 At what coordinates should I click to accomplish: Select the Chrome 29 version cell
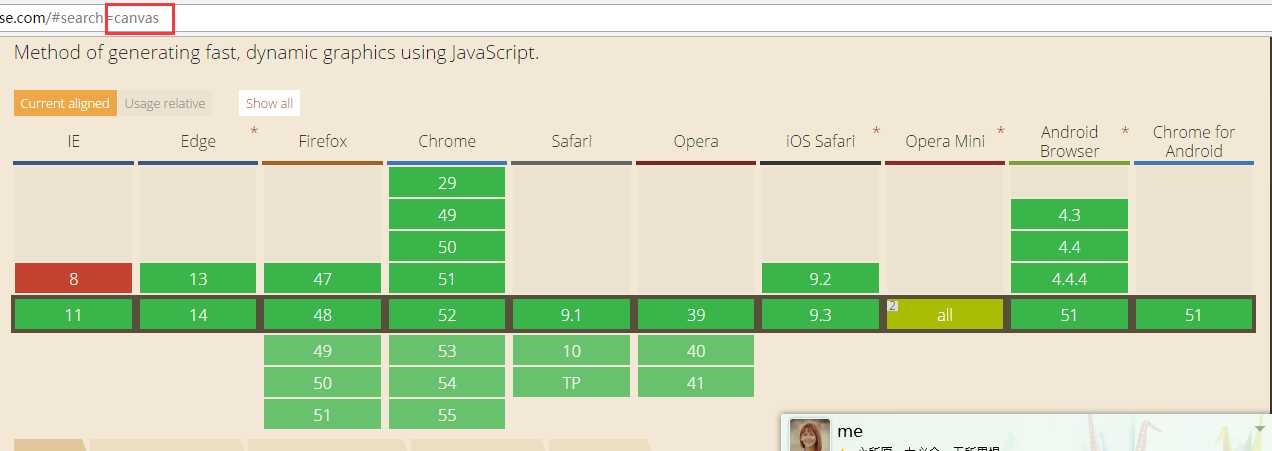[x=447, y=182]
